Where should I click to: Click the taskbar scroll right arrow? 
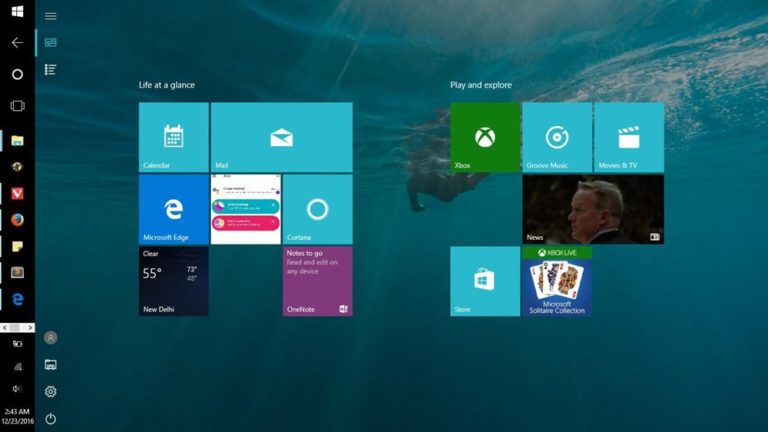[30, 327]
